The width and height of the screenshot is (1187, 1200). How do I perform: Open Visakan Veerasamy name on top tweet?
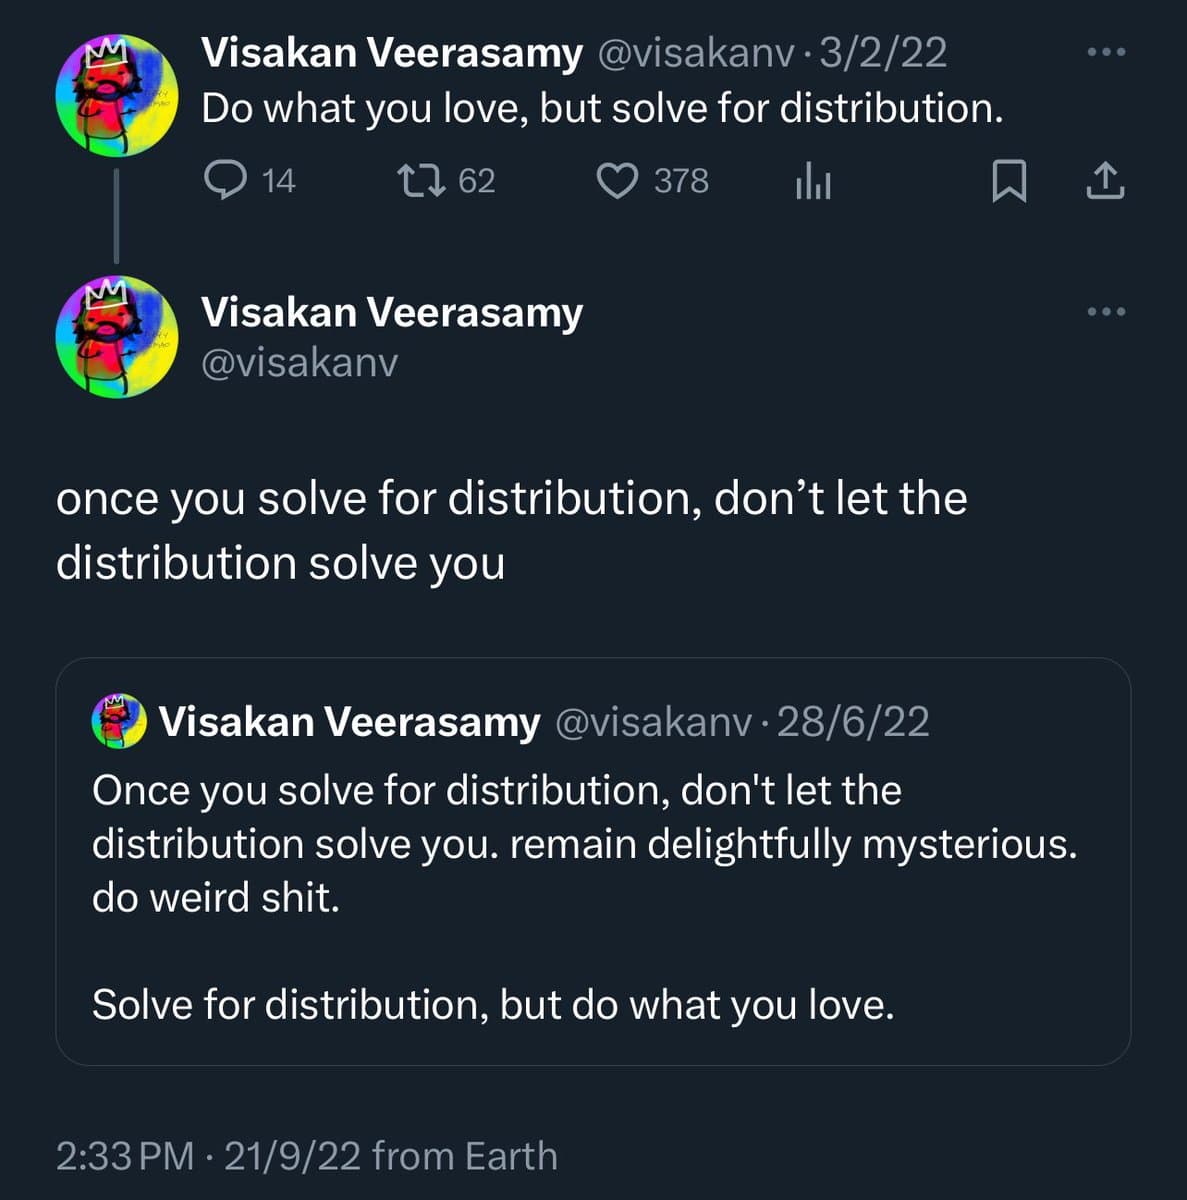tap(391, 52)
